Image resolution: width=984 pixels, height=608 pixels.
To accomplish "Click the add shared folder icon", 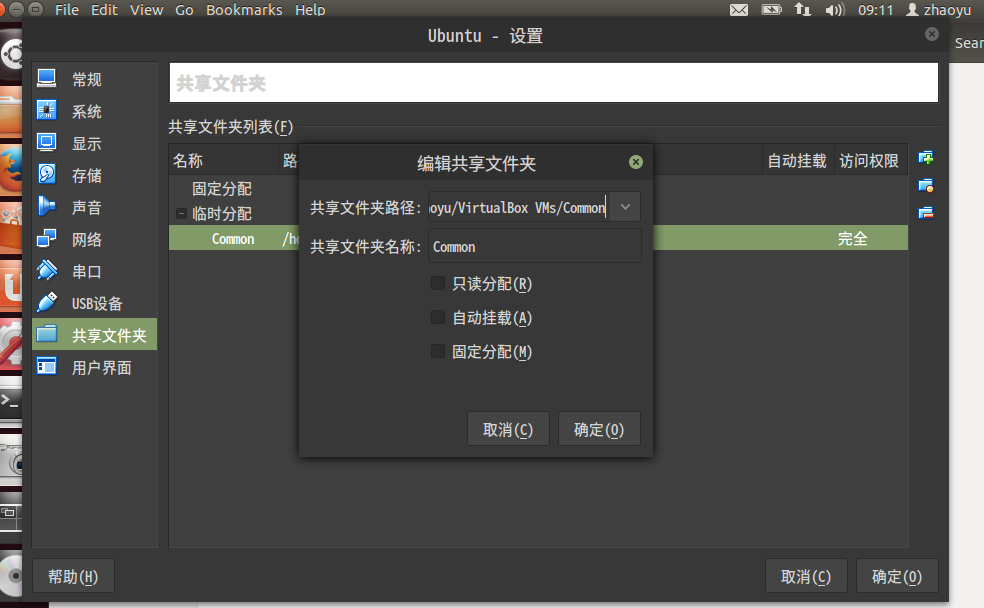I will [x=926, y=158].
